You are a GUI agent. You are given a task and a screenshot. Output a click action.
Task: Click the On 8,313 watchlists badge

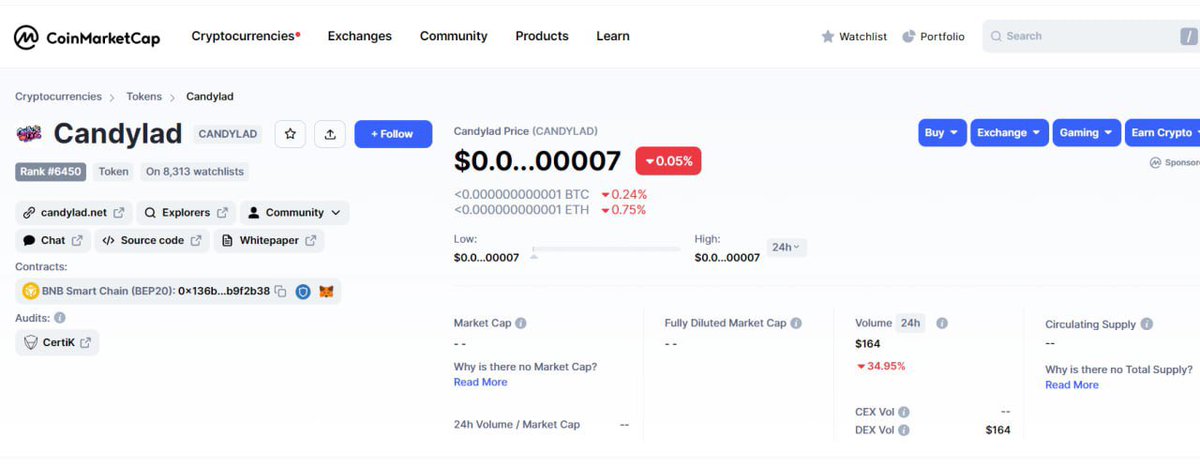(195, 172)
